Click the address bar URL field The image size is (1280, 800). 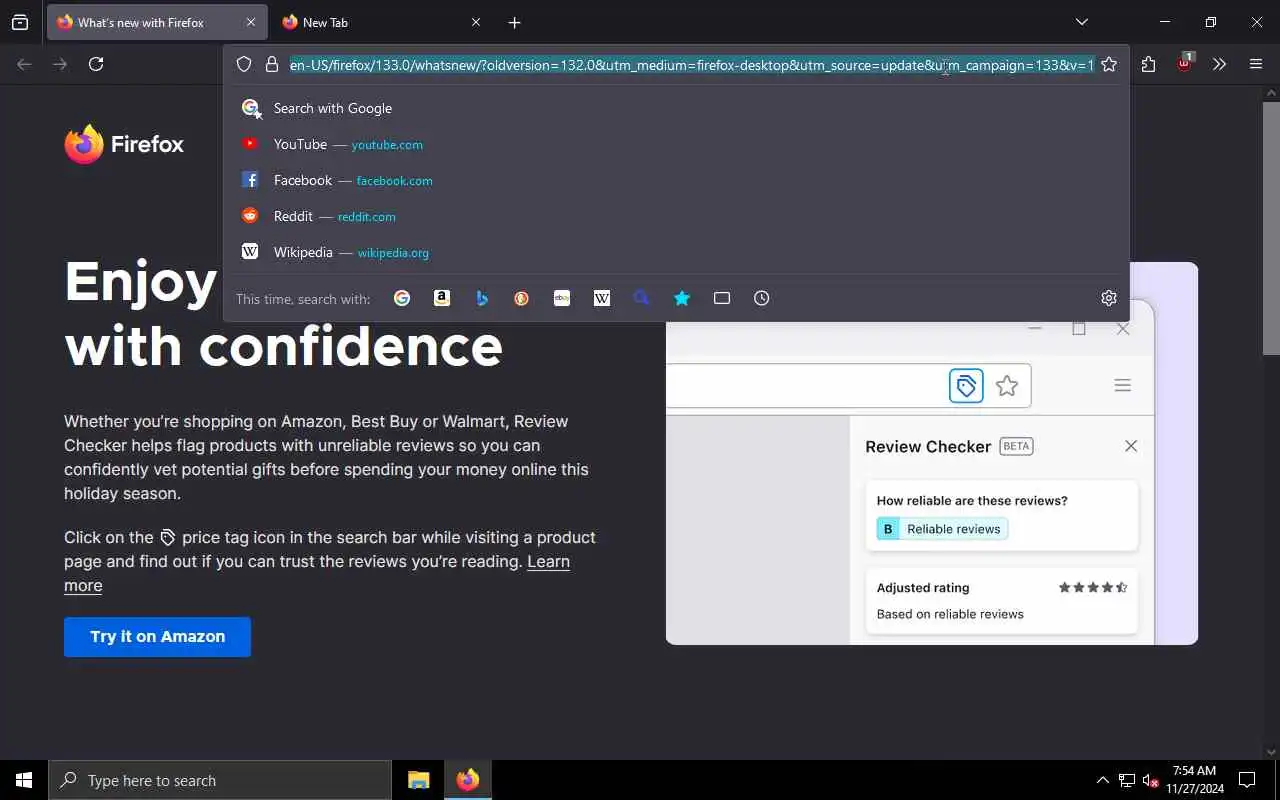pos(692,65)
